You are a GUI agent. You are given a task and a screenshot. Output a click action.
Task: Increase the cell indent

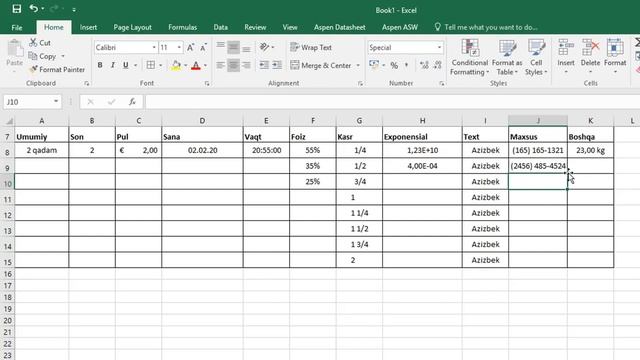[x=277, y=65]
